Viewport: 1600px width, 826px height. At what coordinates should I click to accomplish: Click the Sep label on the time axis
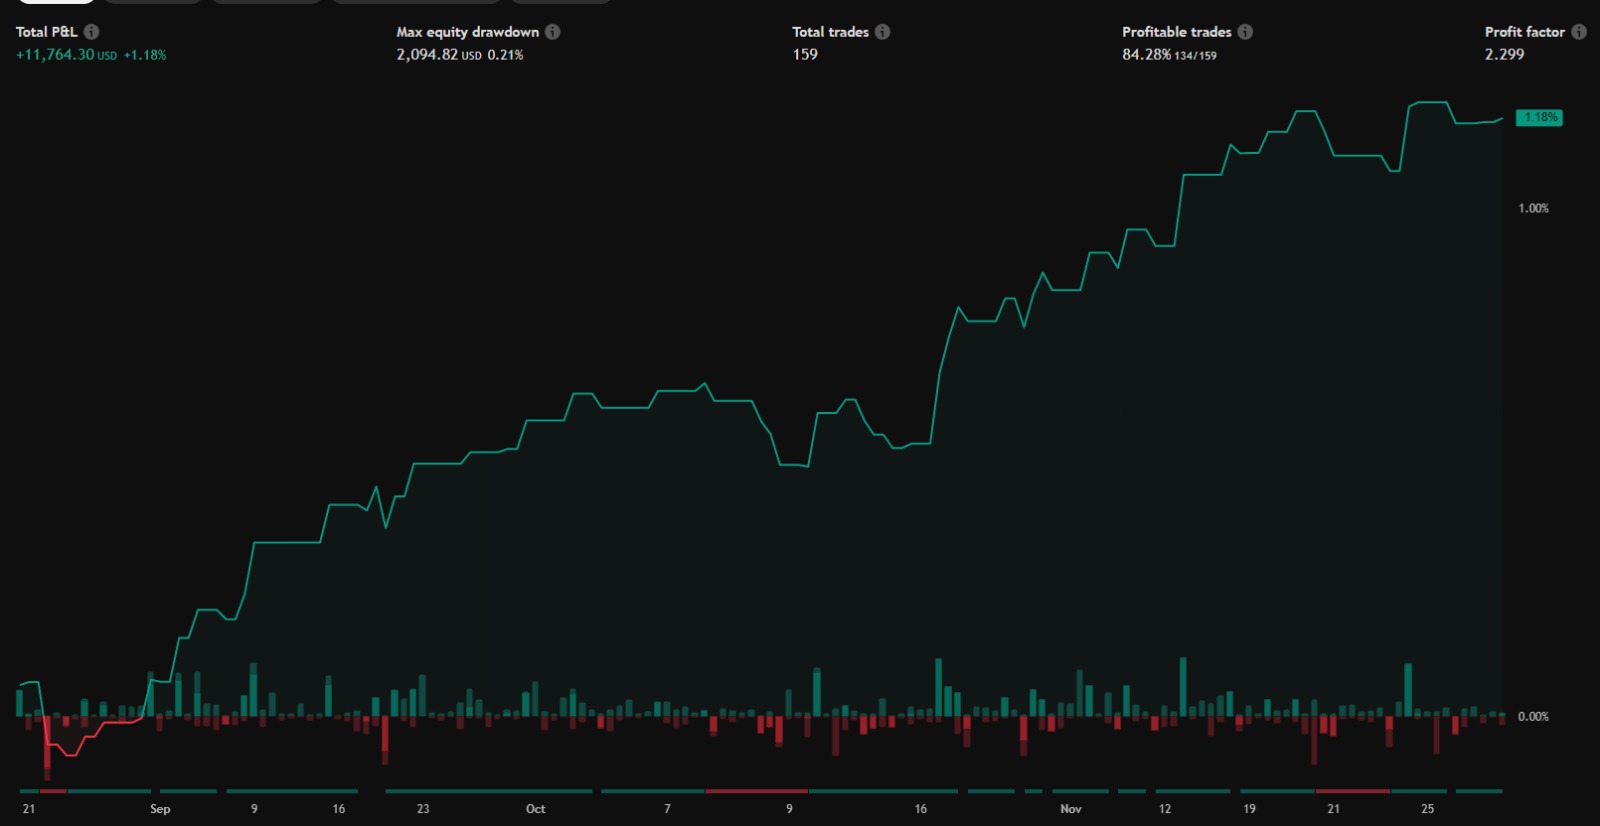point(160,809)
